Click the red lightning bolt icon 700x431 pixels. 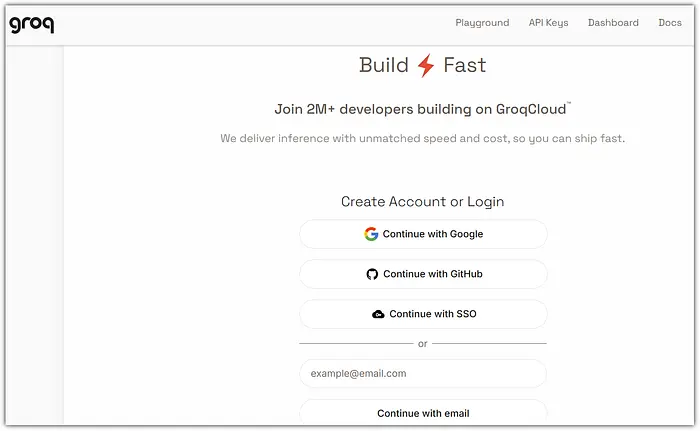tap(426, 66)
